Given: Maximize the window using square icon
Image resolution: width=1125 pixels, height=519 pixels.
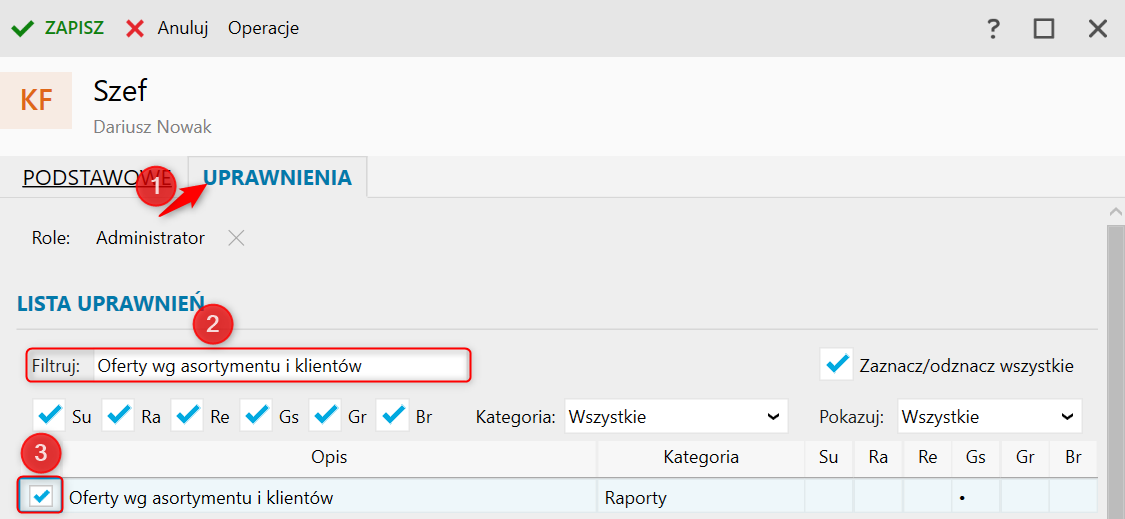Looking at the screenshot, I should [x=1044, y=28].
